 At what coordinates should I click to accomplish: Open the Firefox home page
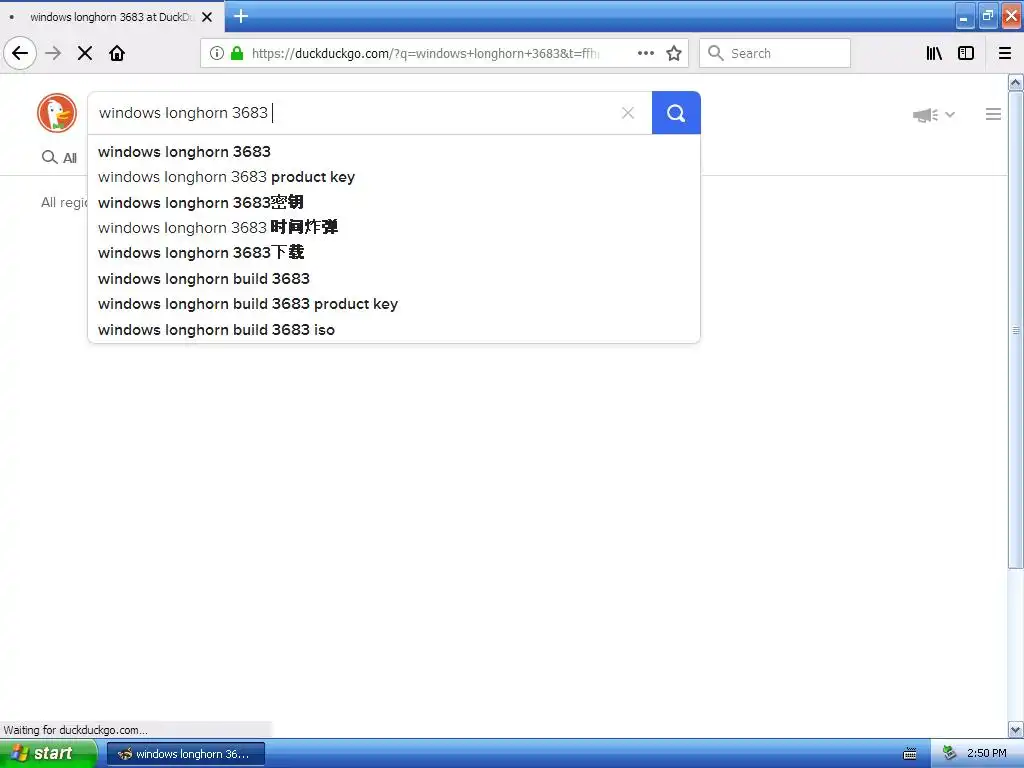point(117,54)
